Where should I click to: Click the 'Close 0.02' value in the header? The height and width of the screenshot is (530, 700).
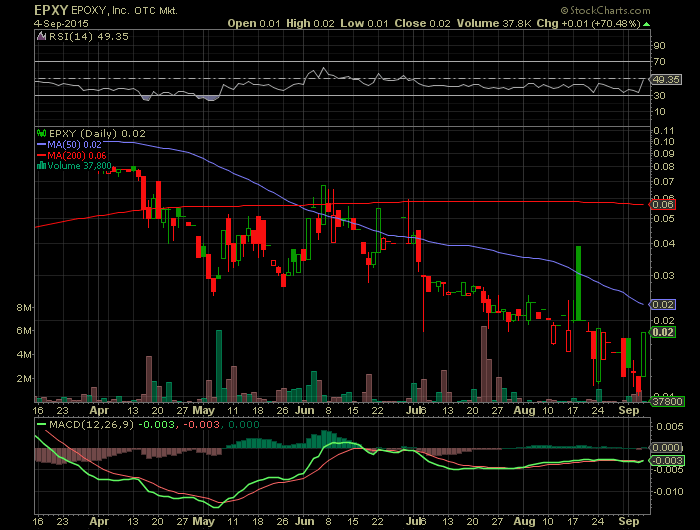tap(422, 23)
